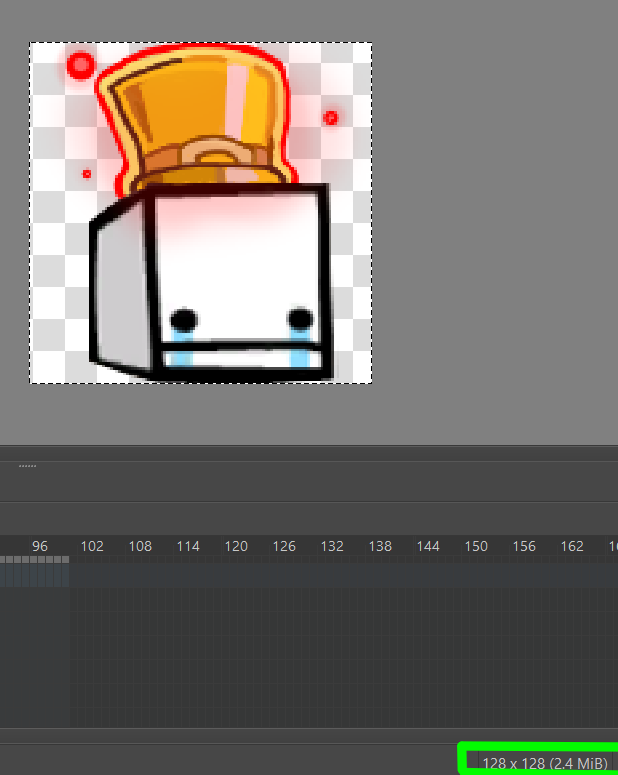The width and height of the screenshot is (618, 775).
Task: Click the dotted grip handle above the timeline
Action: coord(27,466)
